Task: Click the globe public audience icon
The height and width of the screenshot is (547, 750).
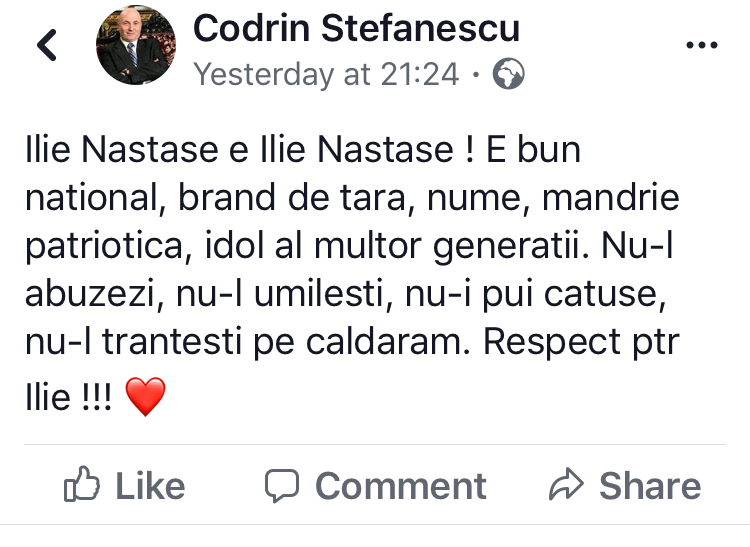Action: 508,74
